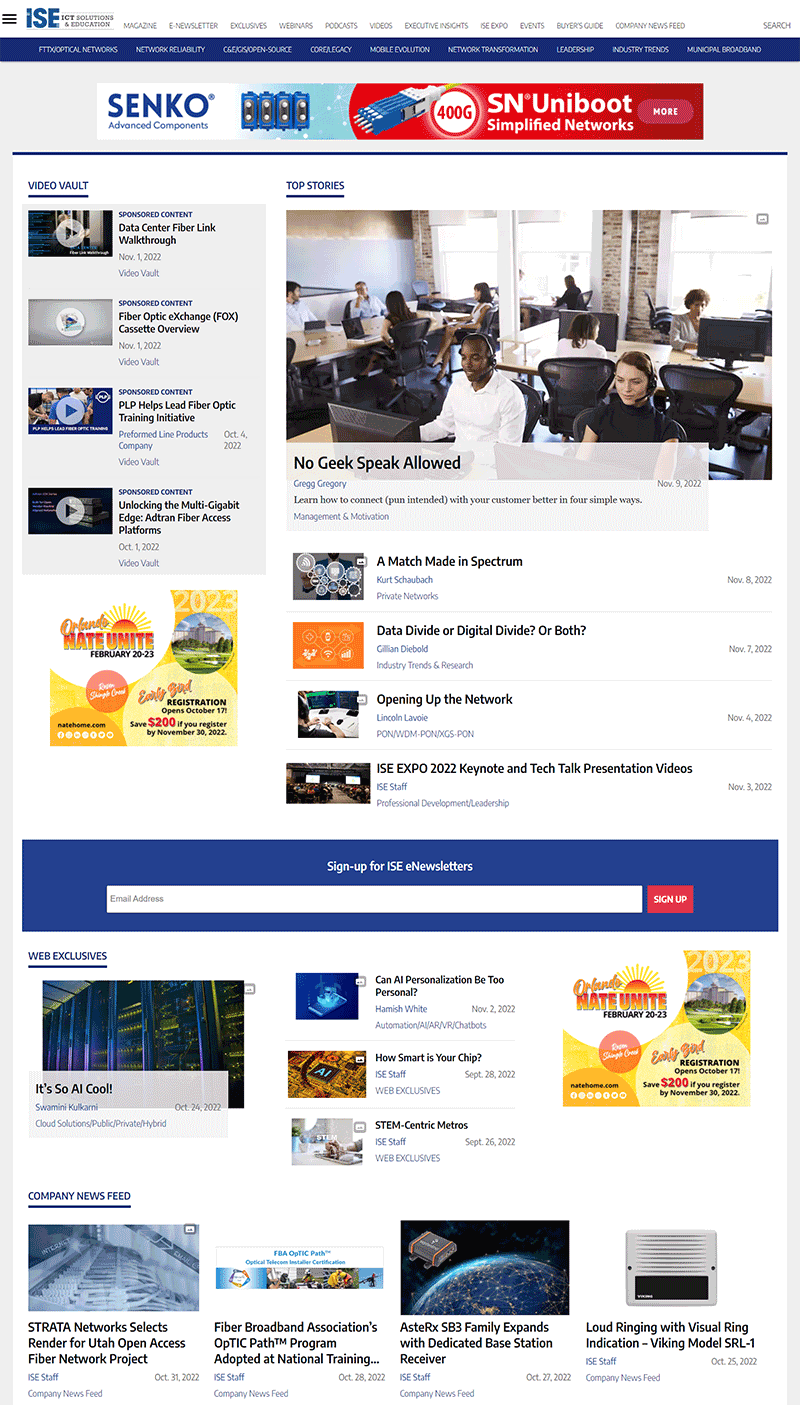This screenshot has width=800, height=1405.
Task: Open the Top Stories section heading
Action: tap(315, 186)
